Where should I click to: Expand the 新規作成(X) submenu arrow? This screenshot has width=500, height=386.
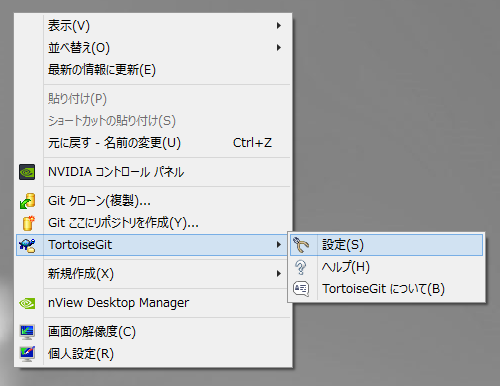(279, 274)
